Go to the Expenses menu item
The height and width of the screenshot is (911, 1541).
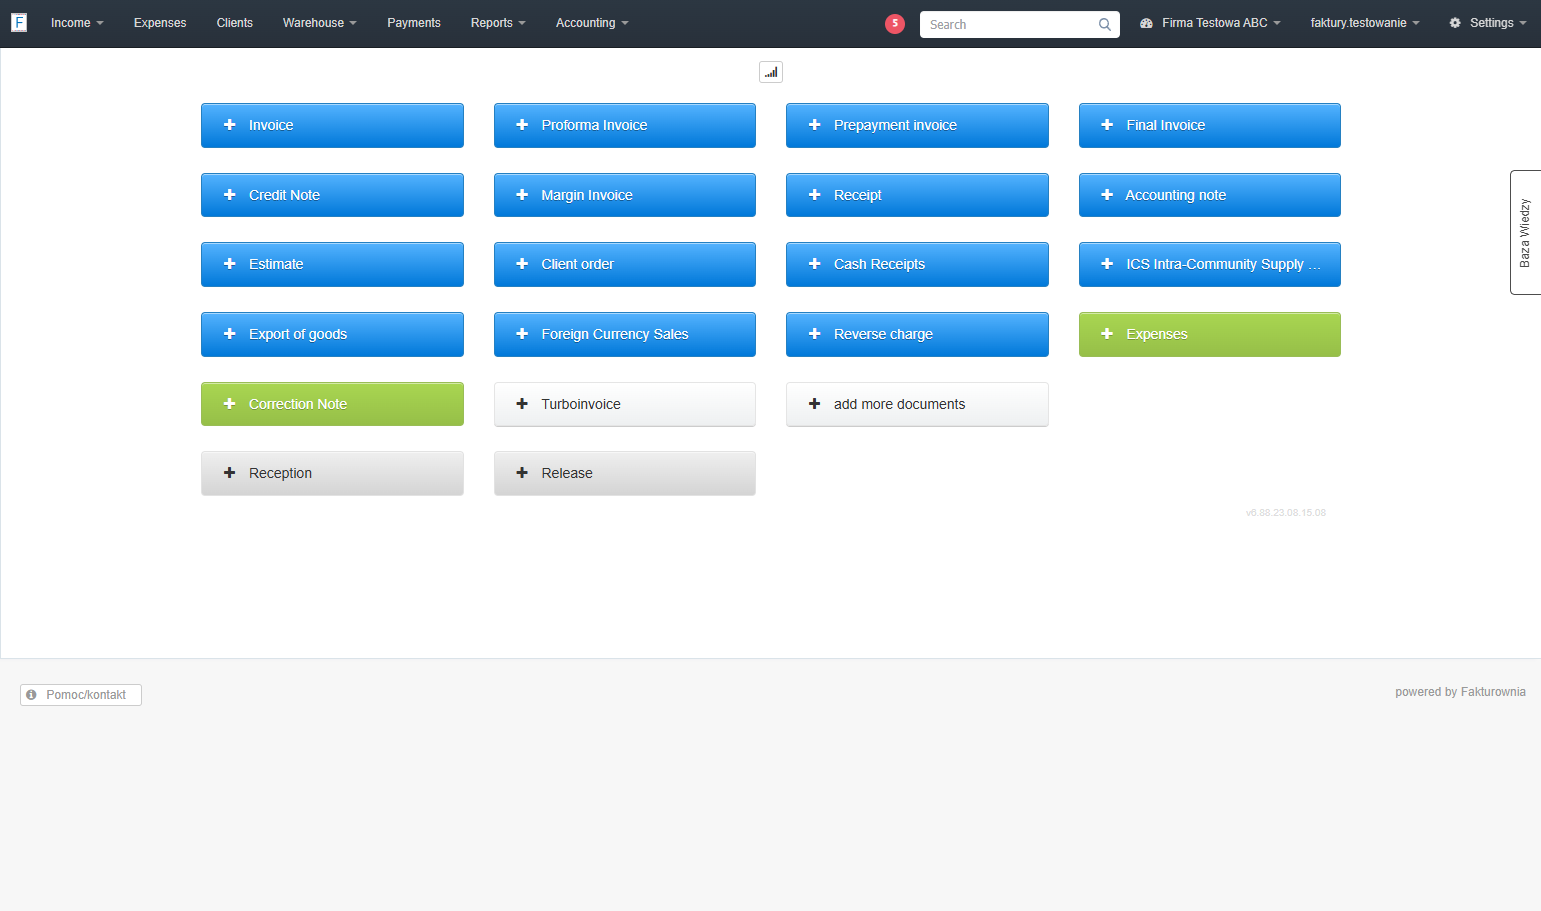(160, 23)
